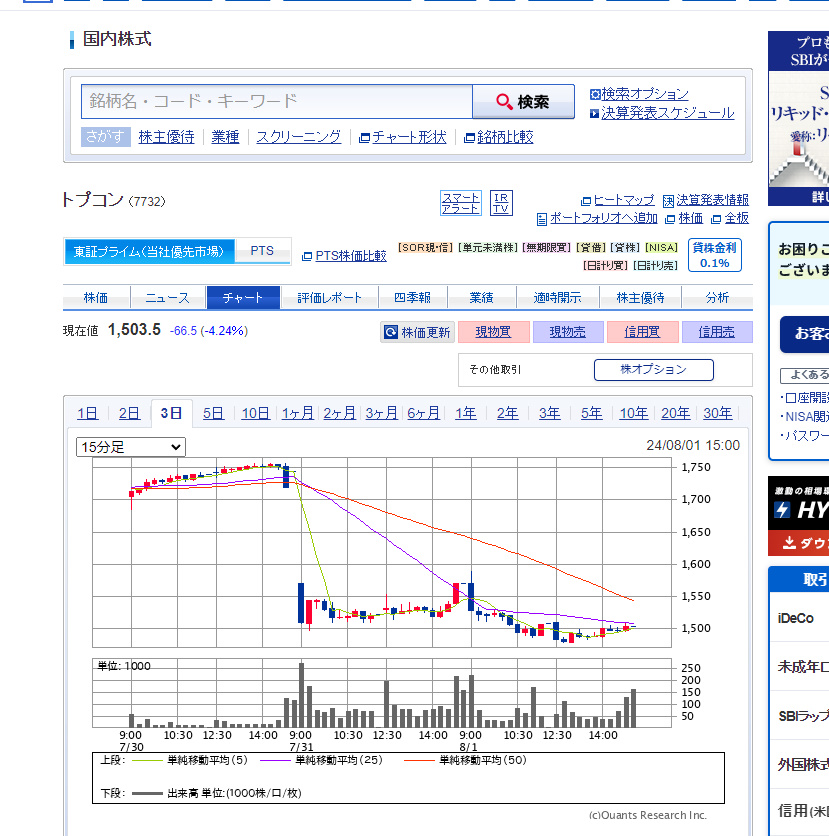
Task: Open the 株主優待 tab beside 適時開示
Action: [640, 298]
